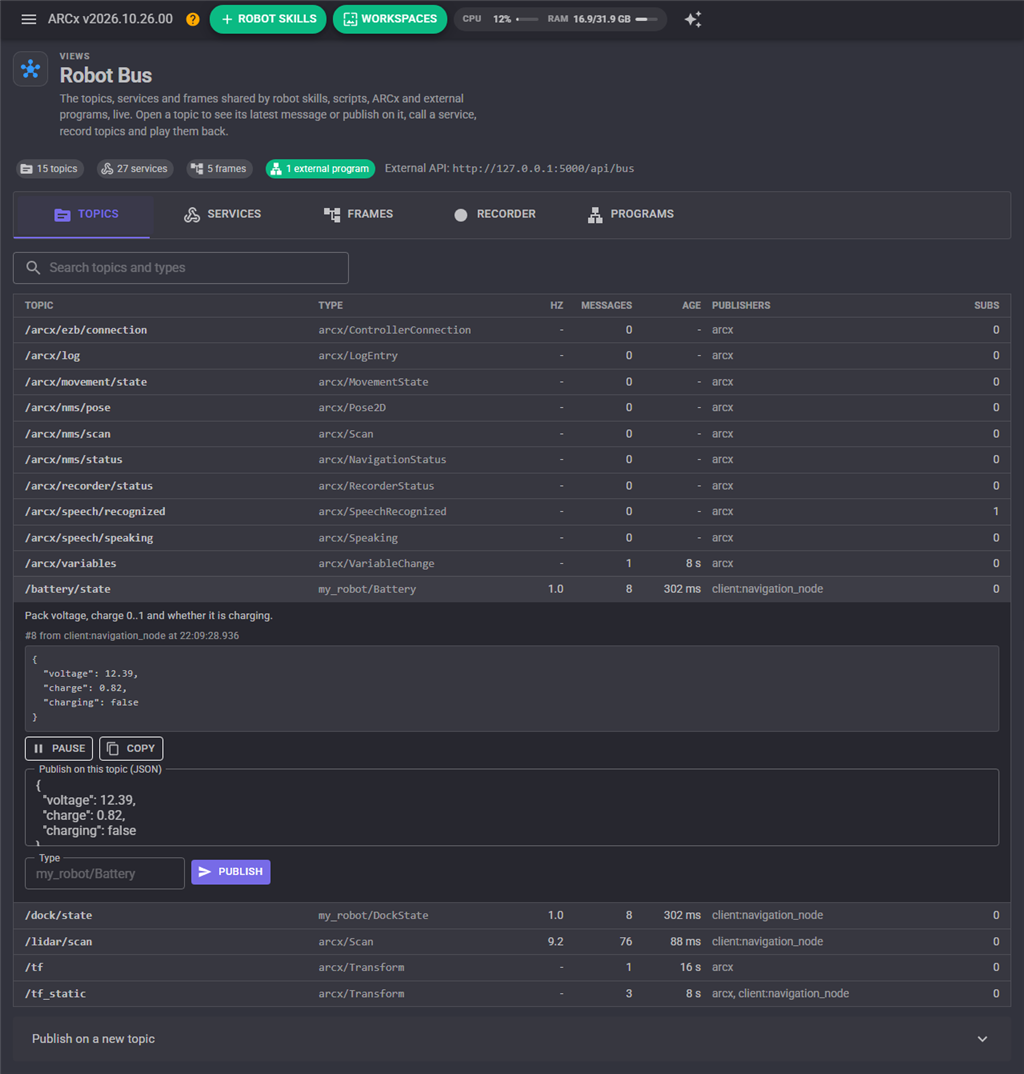Viewport: 1024px width, 1074px height.
Task: Expand the /tf topic row
Action: point(512,968)
